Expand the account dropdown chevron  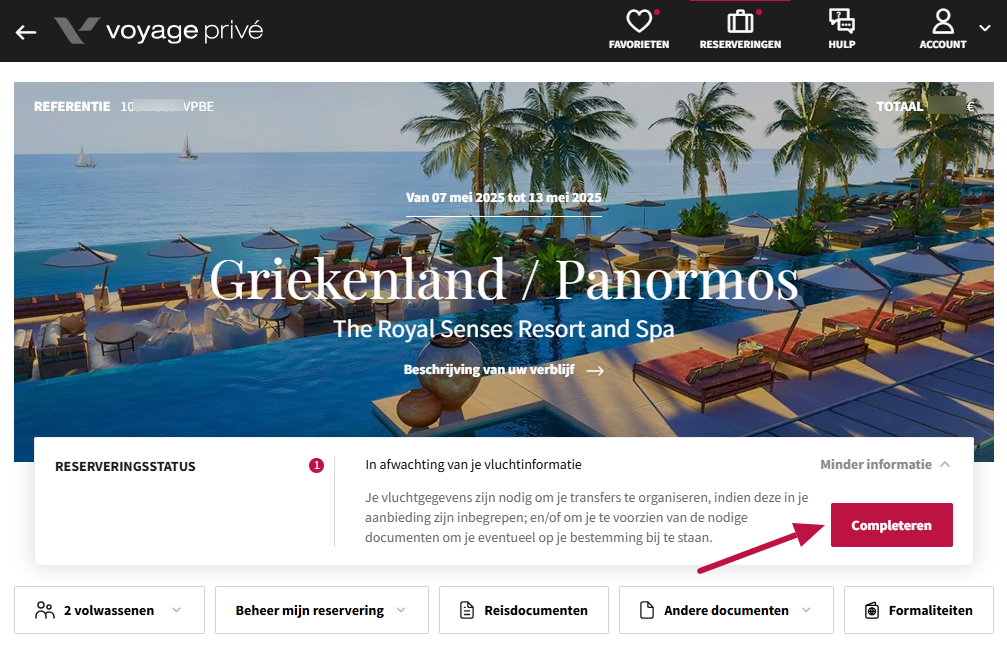point(985,28)
